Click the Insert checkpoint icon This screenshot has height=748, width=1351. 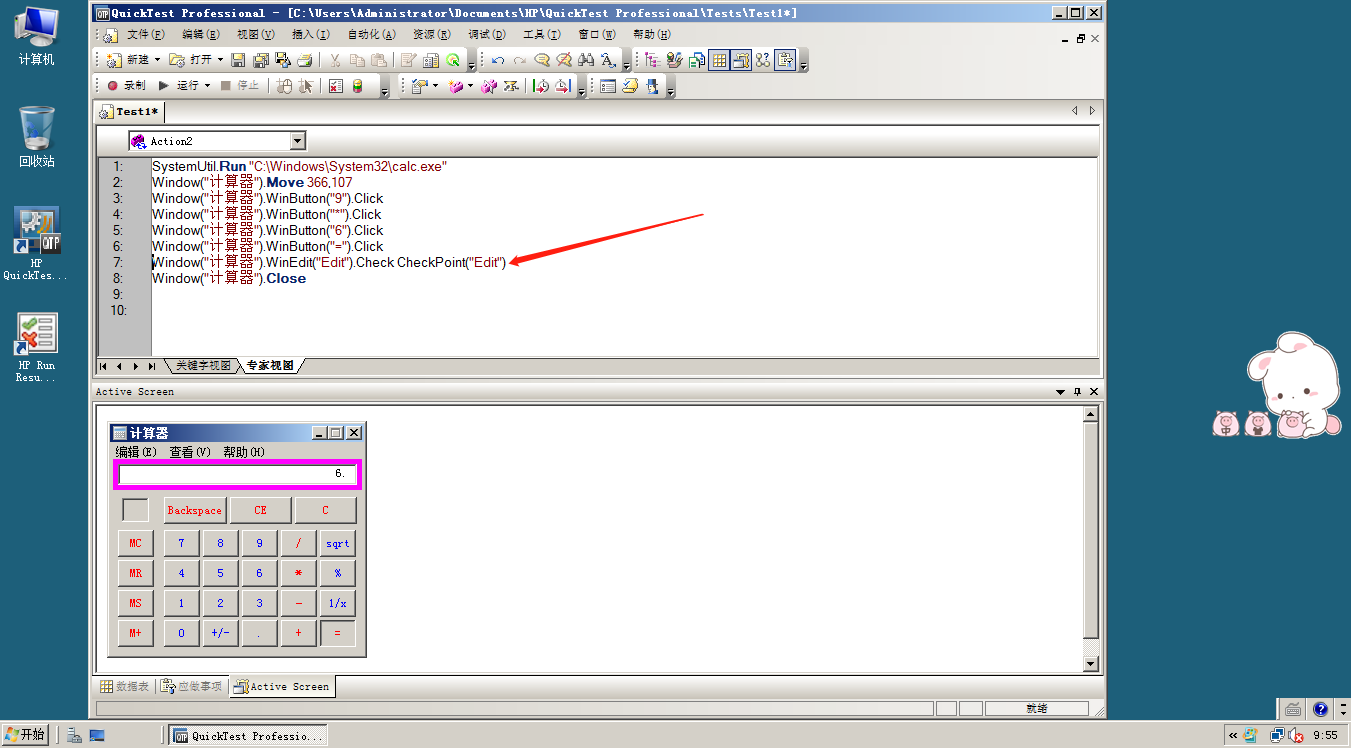[420, 86]
